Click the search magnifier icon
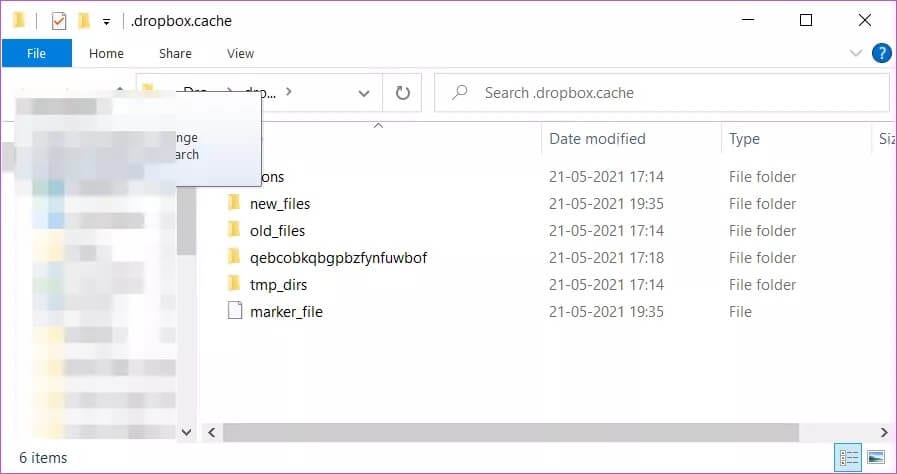The width and height of the screenshot is (897, 474). click(x=459, y=93)
